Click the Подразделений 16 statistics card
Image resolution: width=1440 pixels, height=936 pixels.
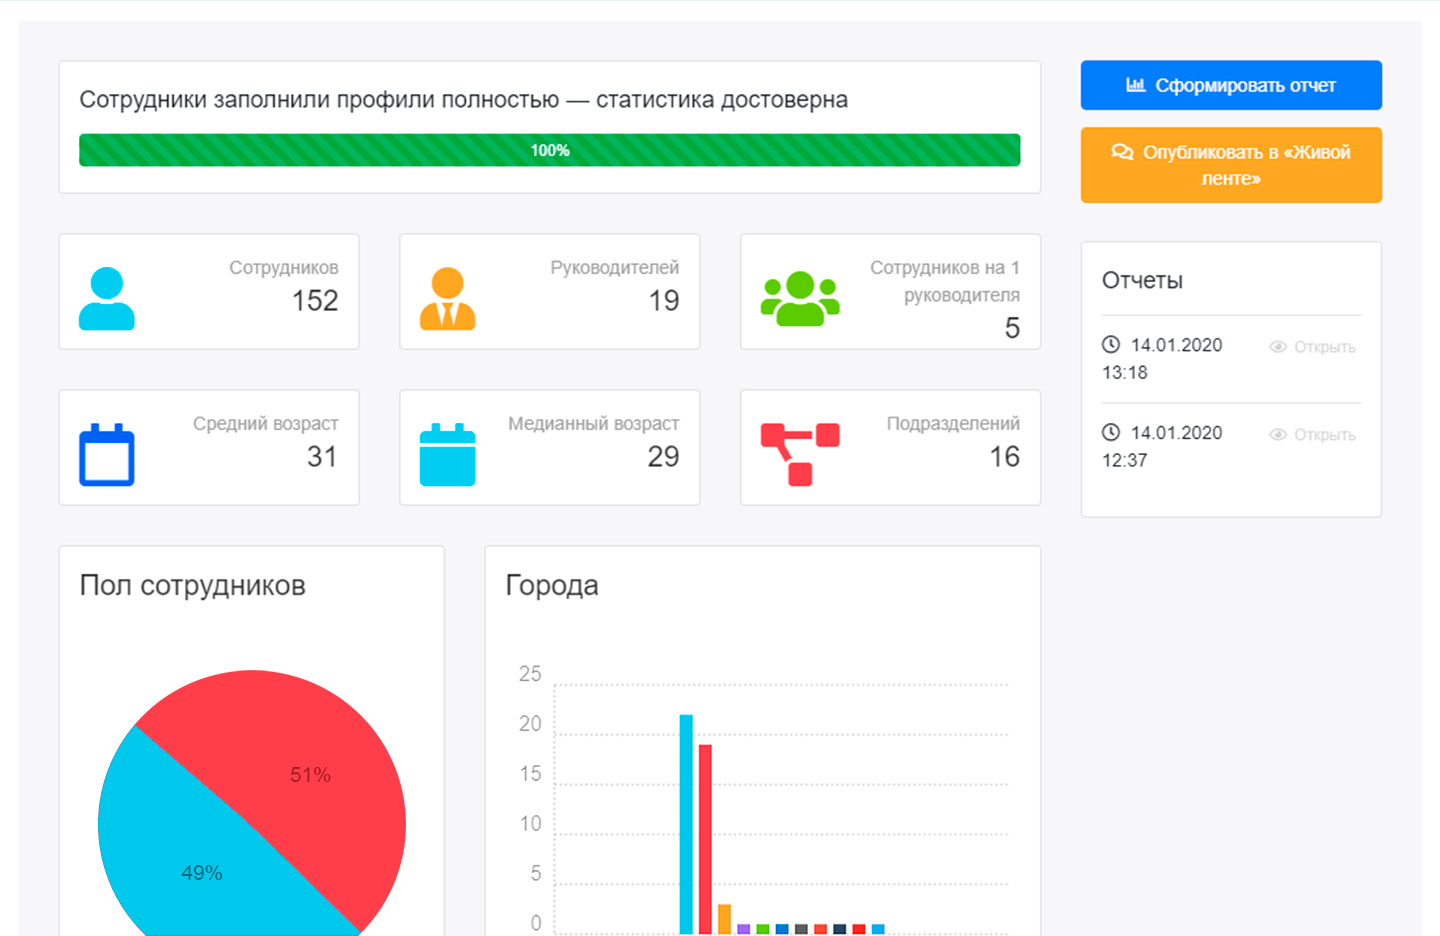pyautogui.click(x=890, y=447)
